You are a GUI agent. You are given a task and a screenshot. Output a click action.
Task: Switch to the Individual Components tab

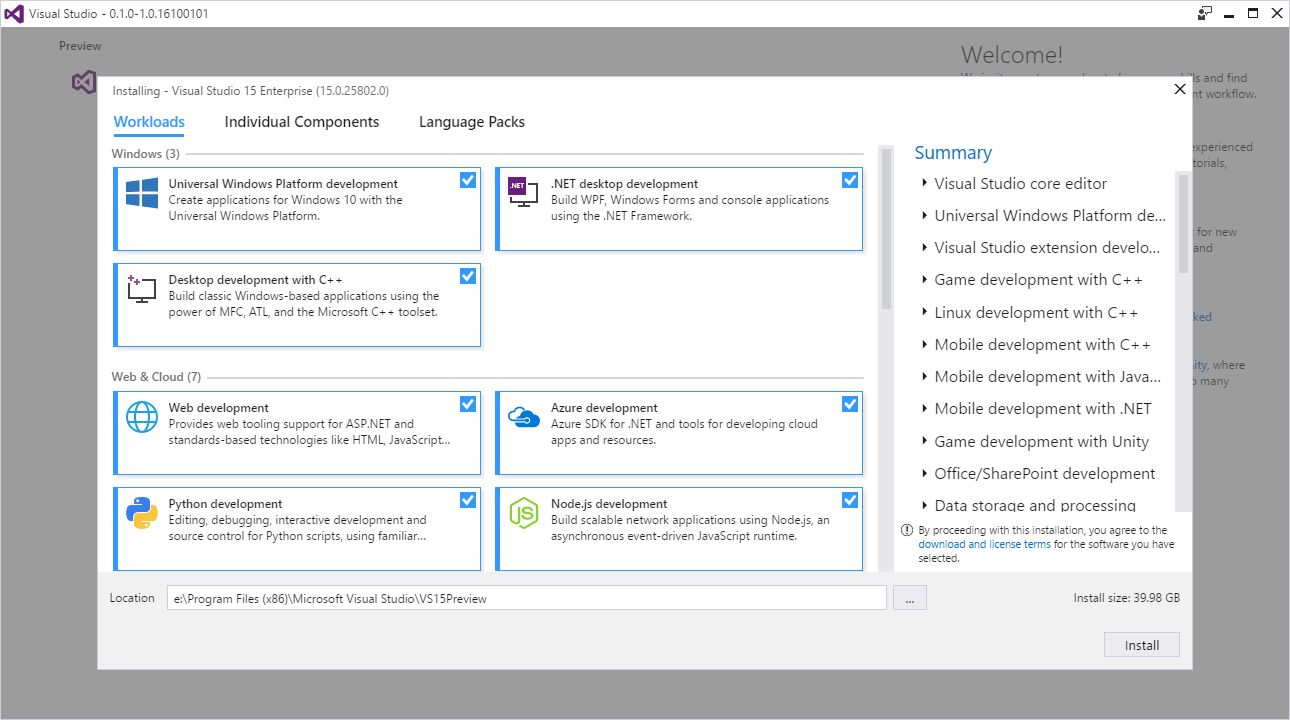coord(301,122)
